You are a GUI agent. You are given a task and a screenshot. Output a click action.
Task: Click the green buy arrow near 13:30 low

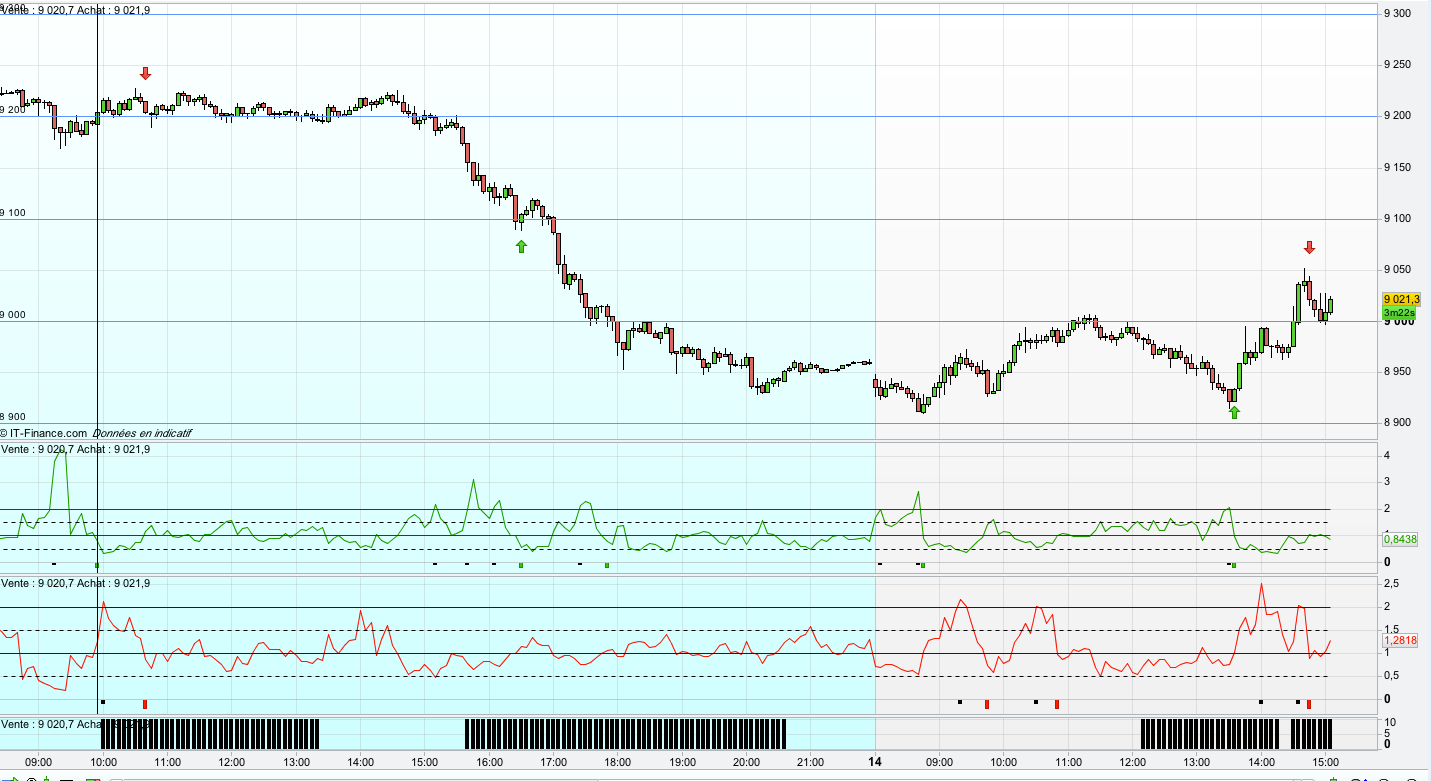pyautogui.click(x=1234, y=412)
